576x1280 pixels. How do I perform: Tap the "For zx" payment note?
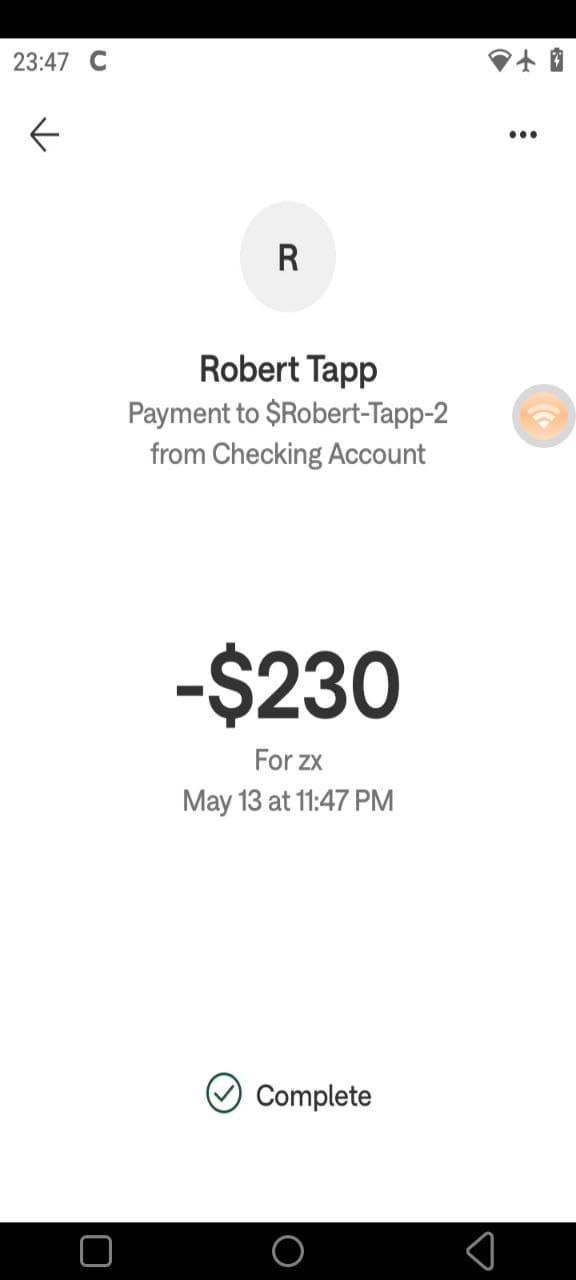[288, 760]
